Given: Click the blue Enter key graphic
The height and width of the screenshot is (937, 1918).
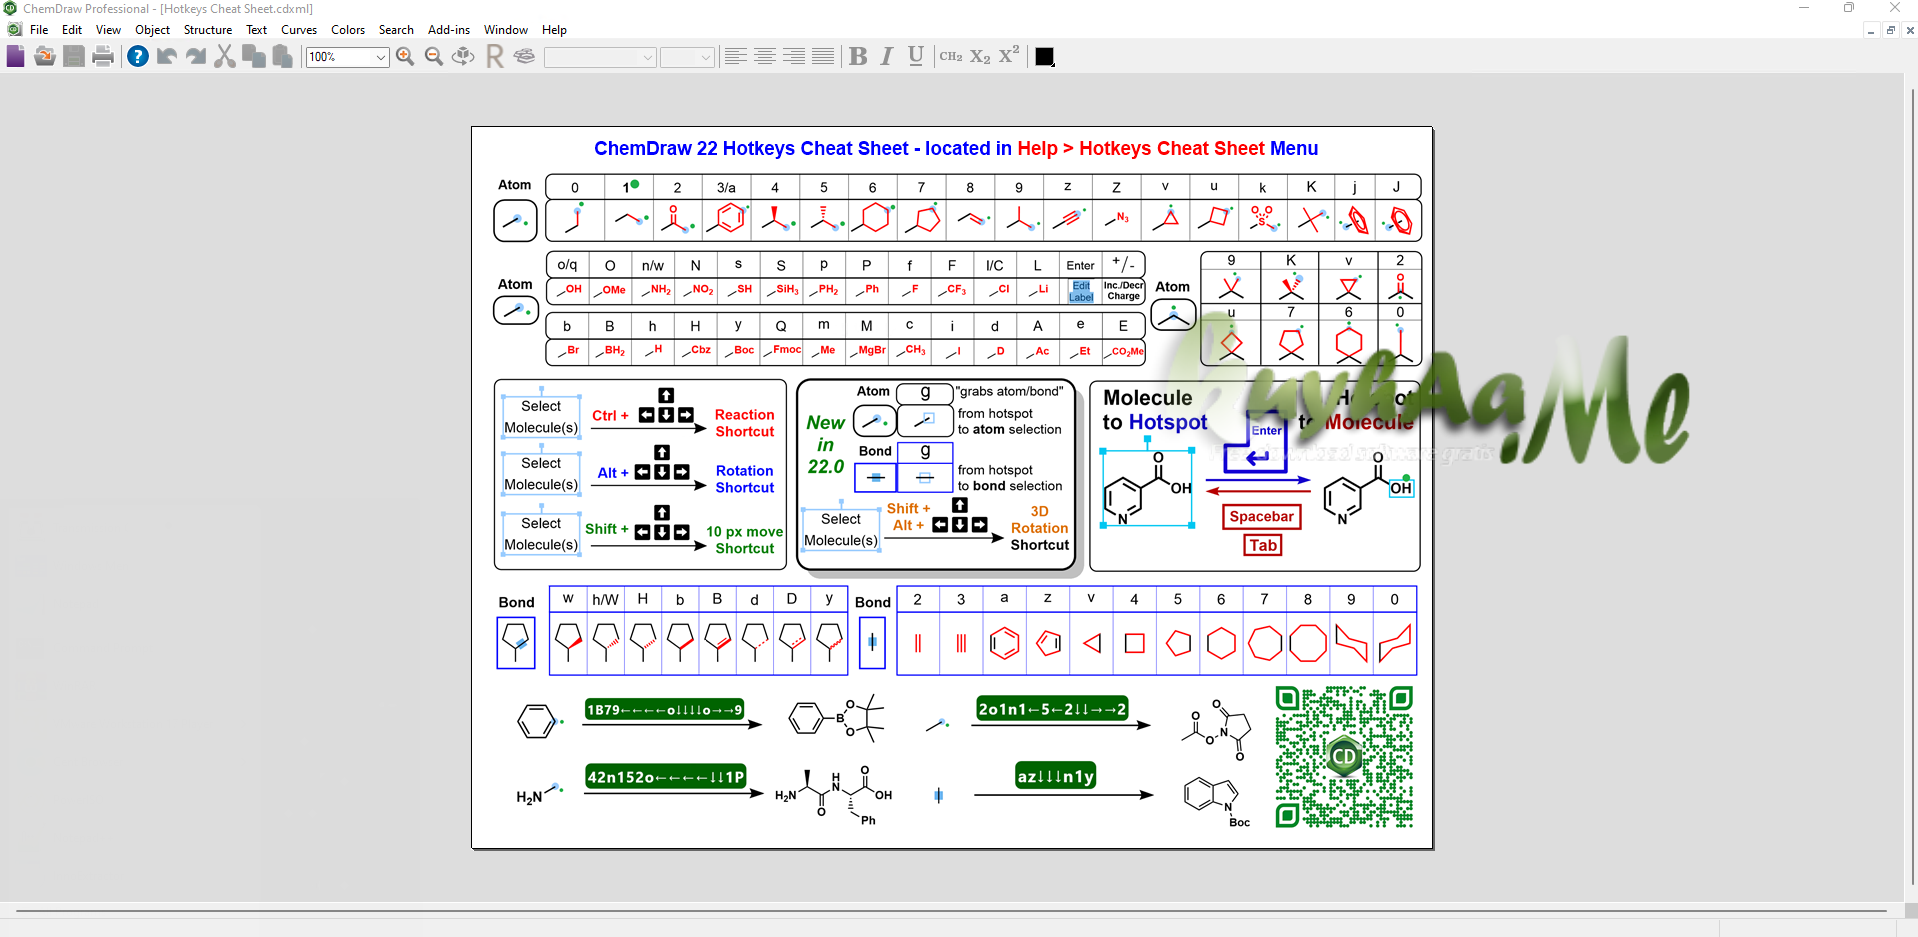Looking at the screenshot, I should click(x=1255, y=443).
